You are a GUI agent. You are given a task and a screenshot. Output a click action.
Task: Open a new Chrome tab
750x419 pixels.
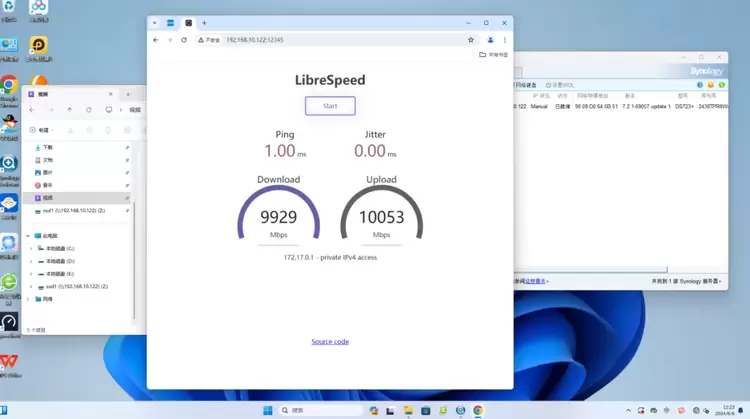coord(205,22)
